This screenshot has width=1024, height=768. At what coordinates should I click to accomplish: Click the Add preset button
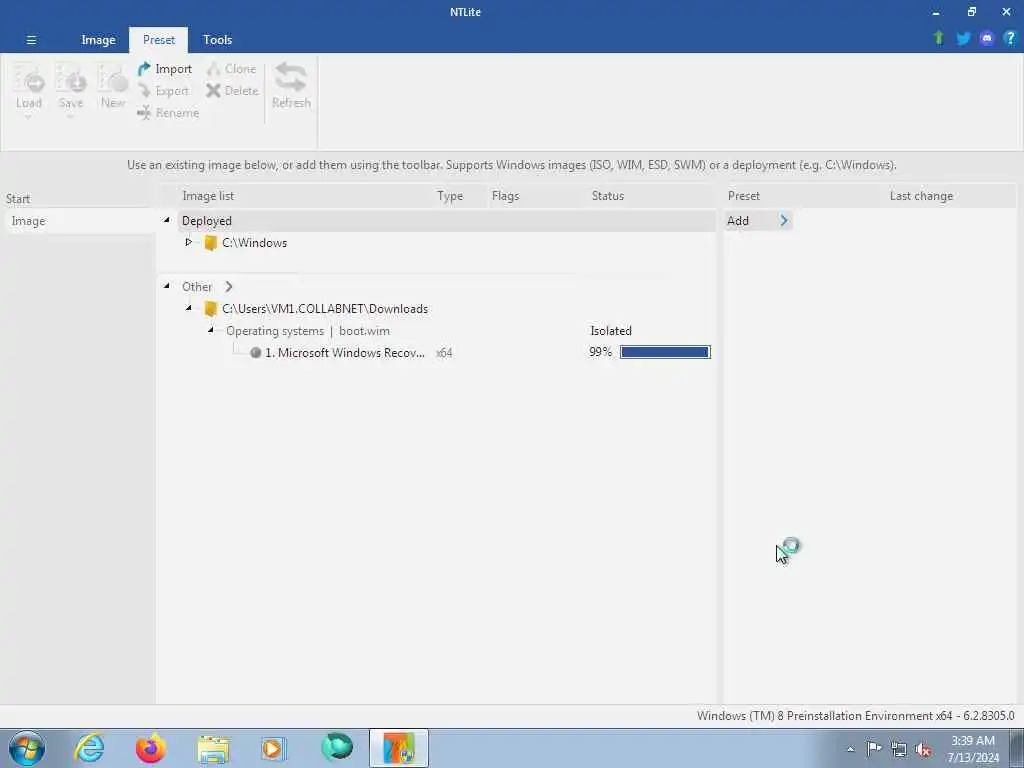point(738,221)
